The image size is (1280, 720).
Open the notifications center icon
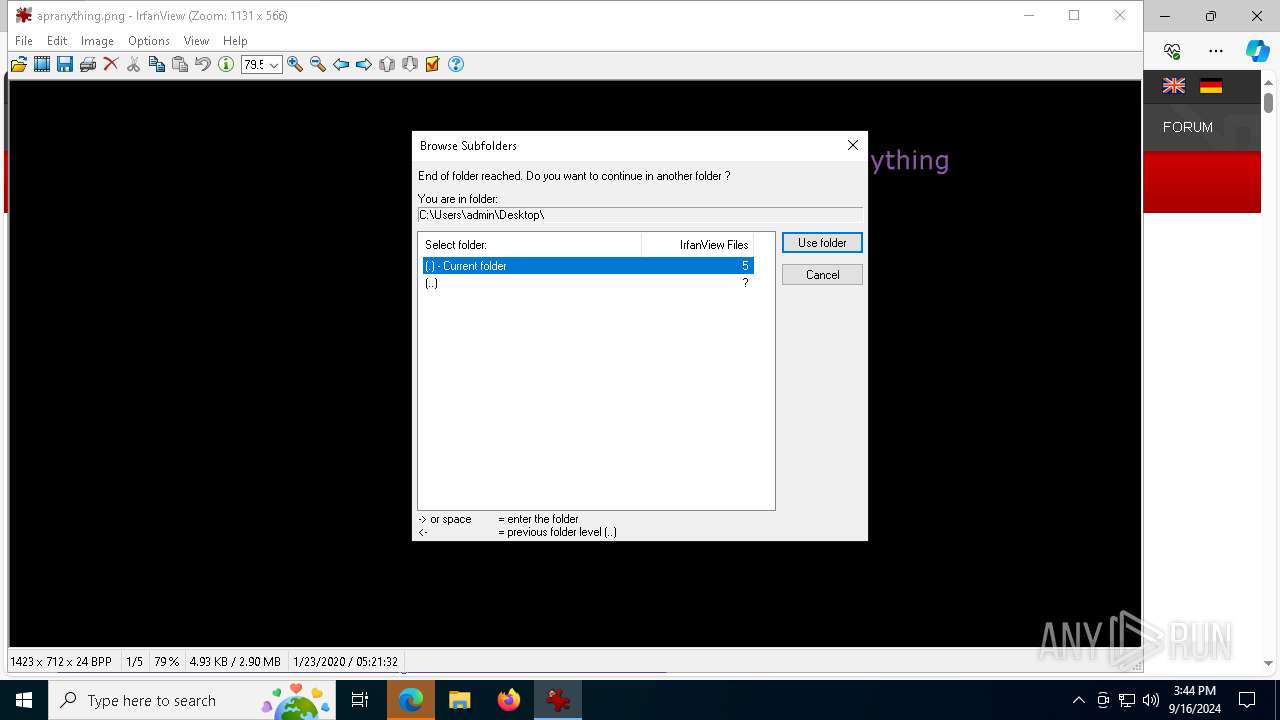1247,700
